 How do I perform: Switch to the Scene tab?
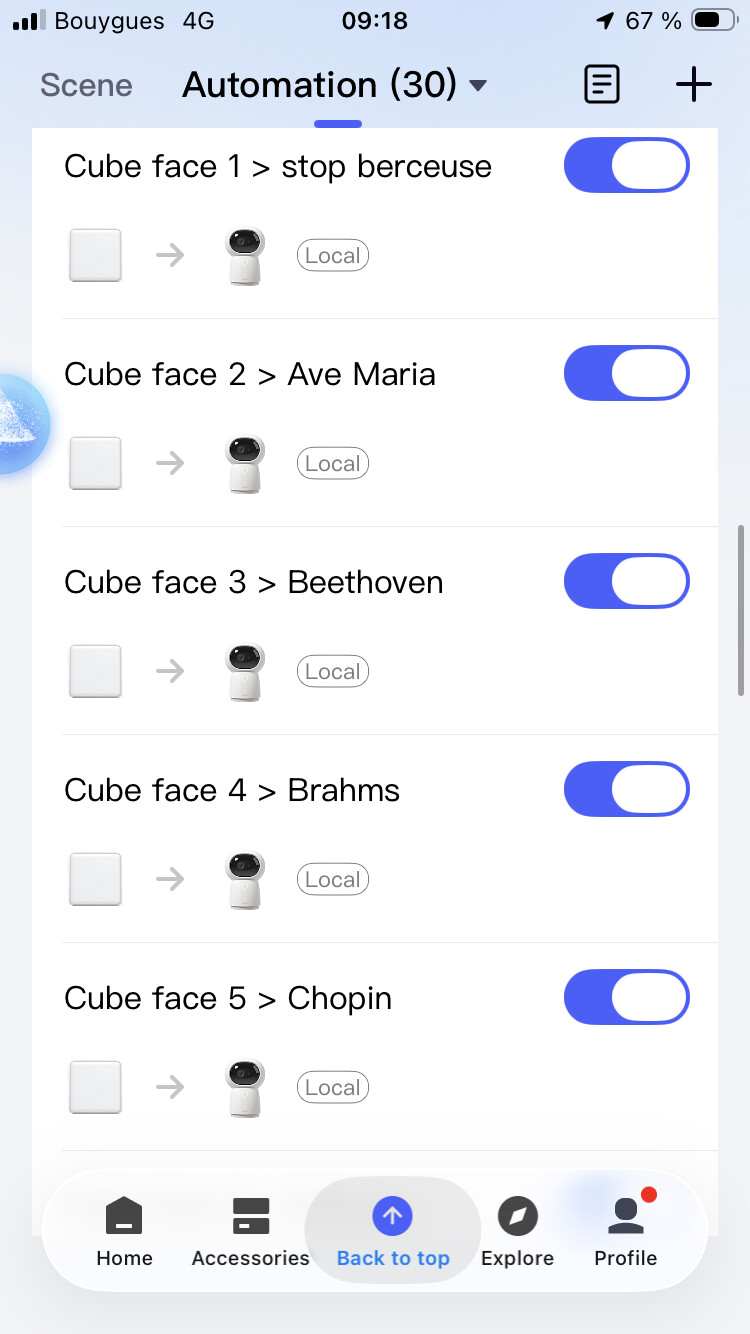[86, 85]
